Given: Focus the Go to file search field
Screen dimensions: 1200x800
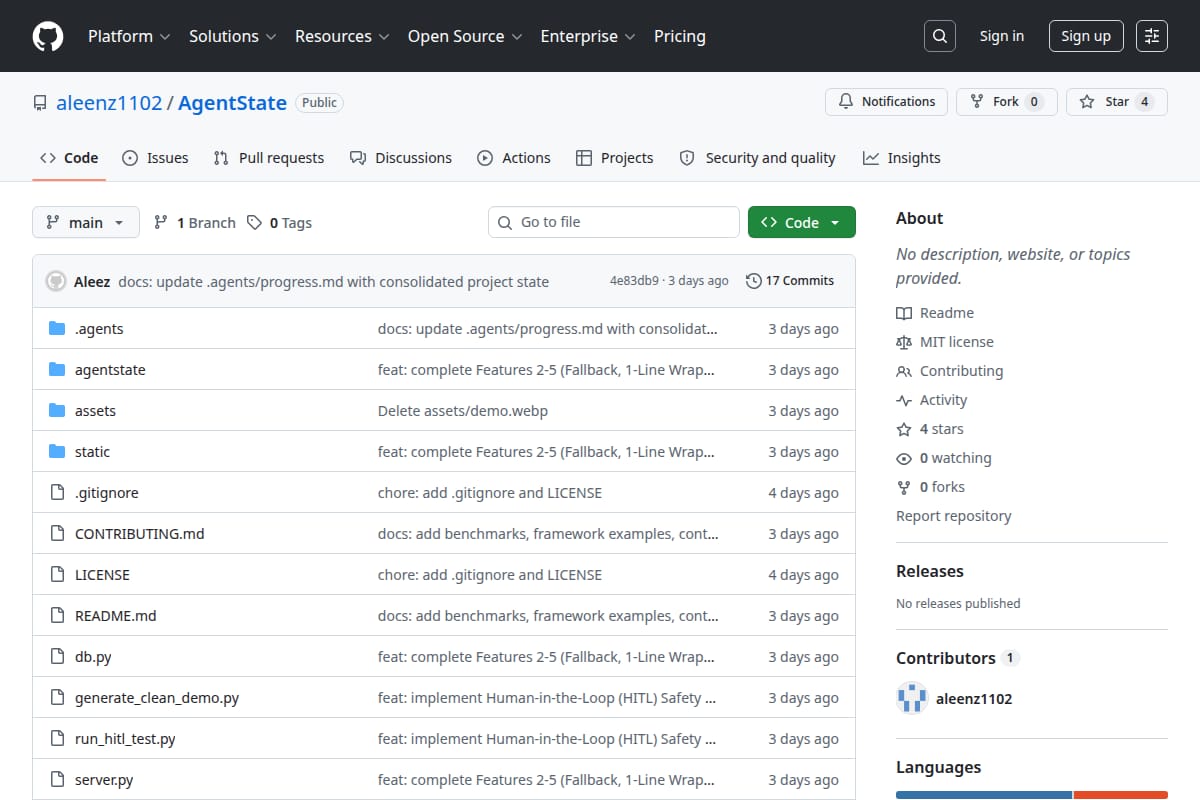Looking at the screenshot, I should click(x=614, y=222).
